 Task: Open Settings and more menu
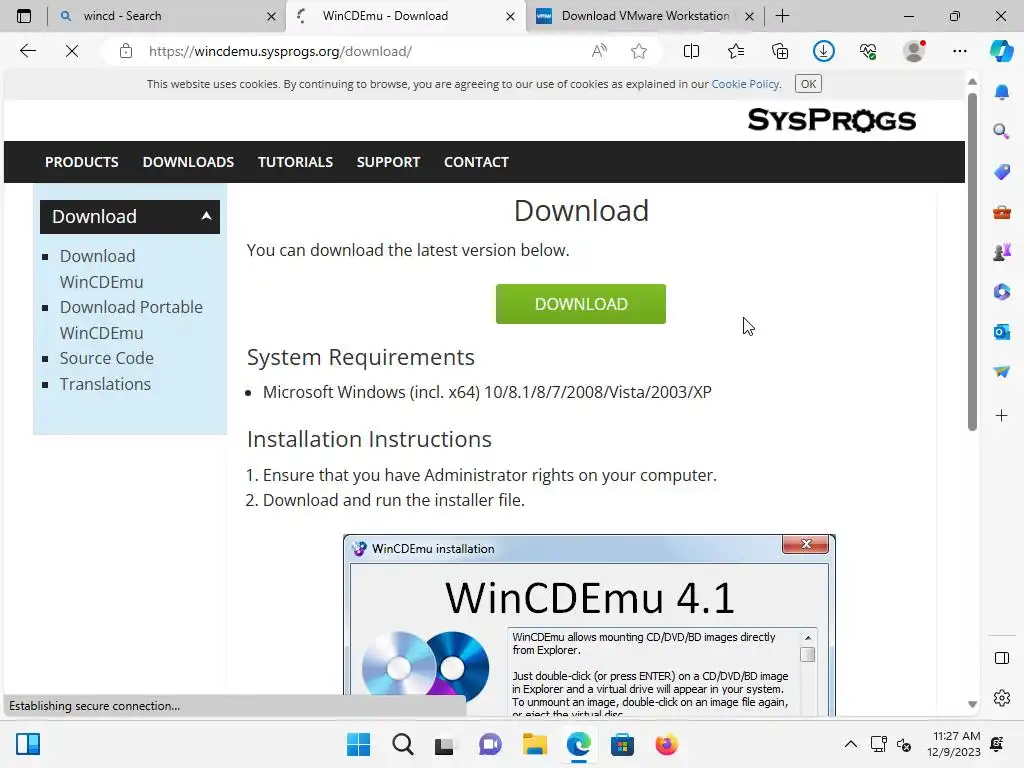(959, 51)
